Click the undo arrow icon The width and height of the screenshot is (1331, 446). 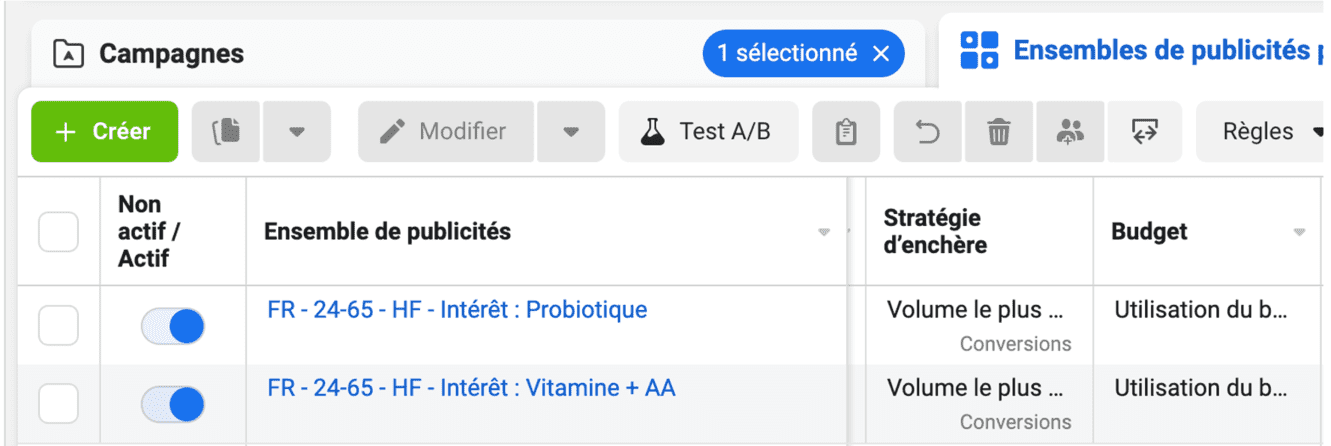point(929,131)
